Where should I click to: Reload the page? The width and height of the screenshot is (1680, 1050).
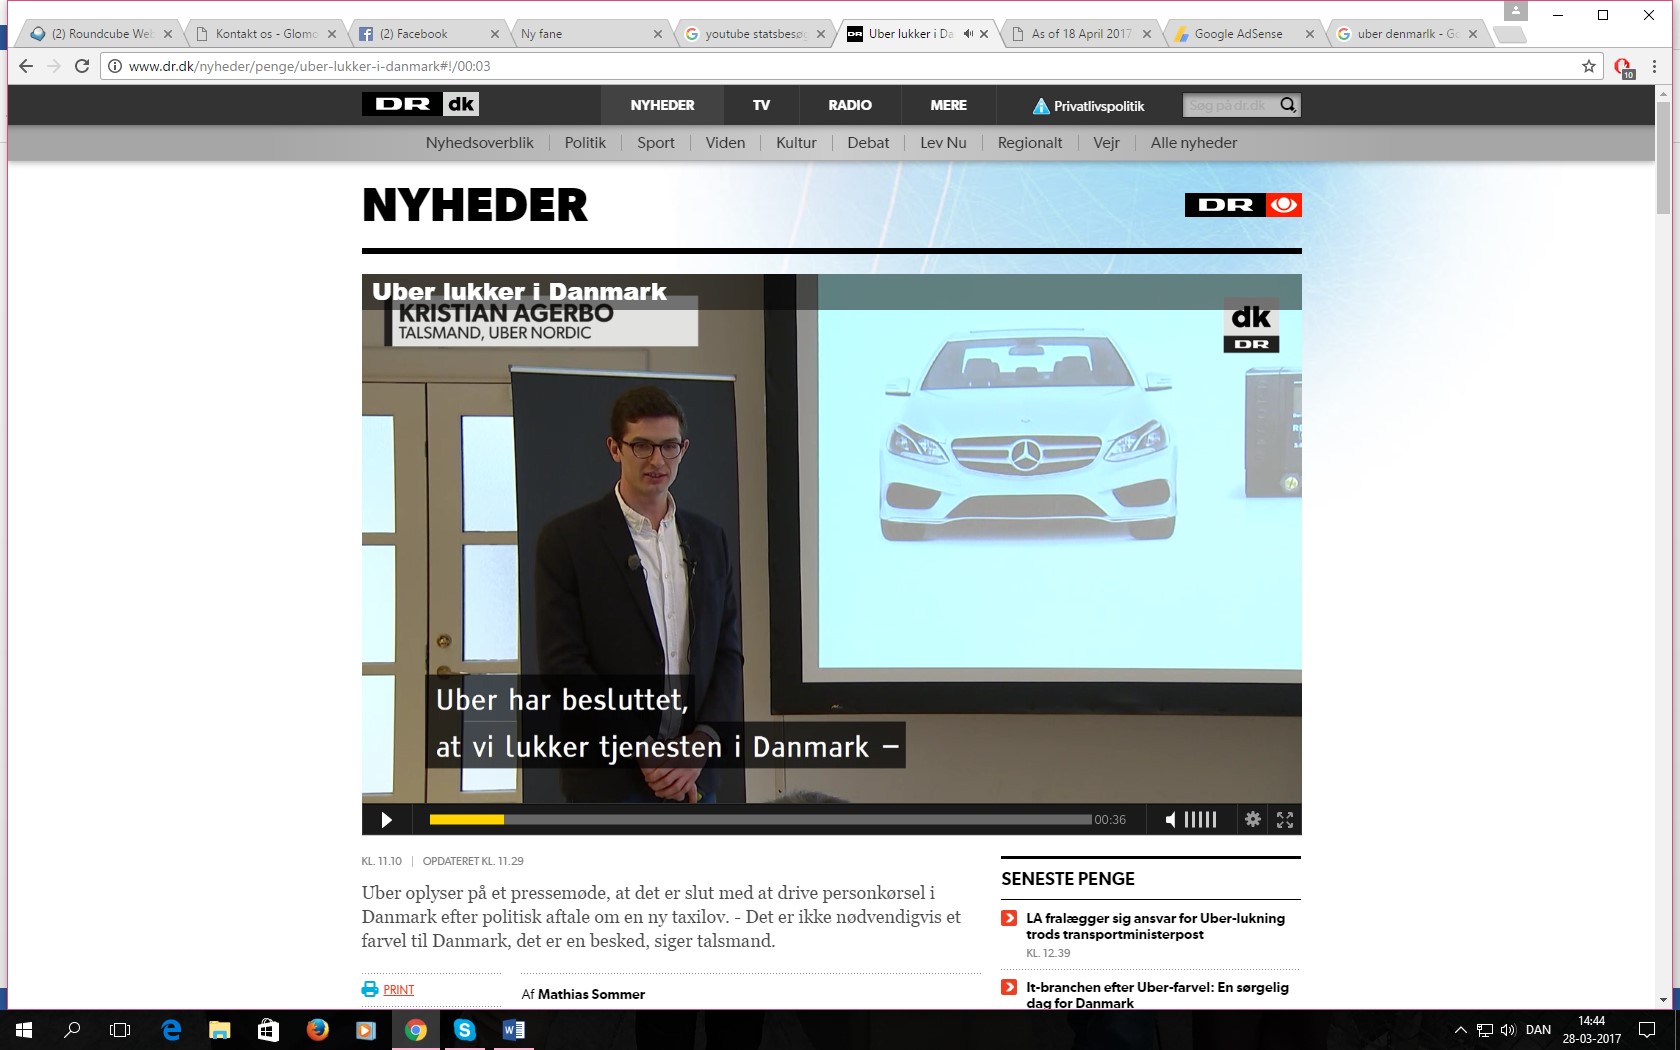pos(82,66)
